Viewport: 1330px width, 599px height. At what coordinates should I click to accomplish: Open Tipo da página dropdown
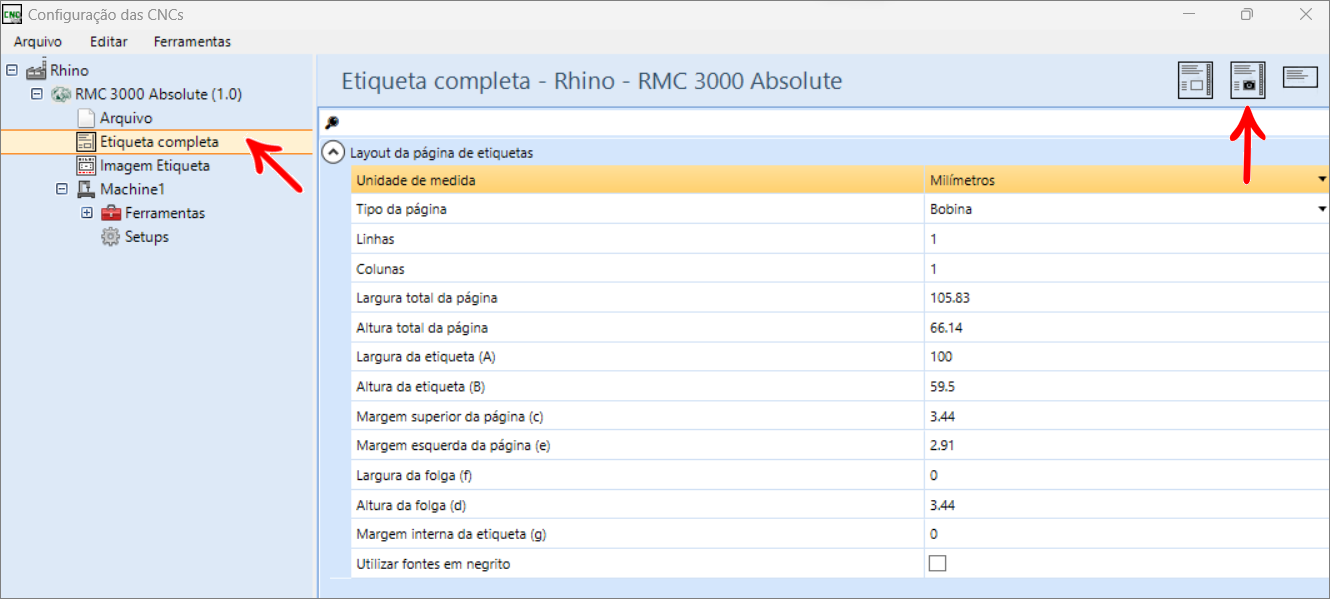1322,209
